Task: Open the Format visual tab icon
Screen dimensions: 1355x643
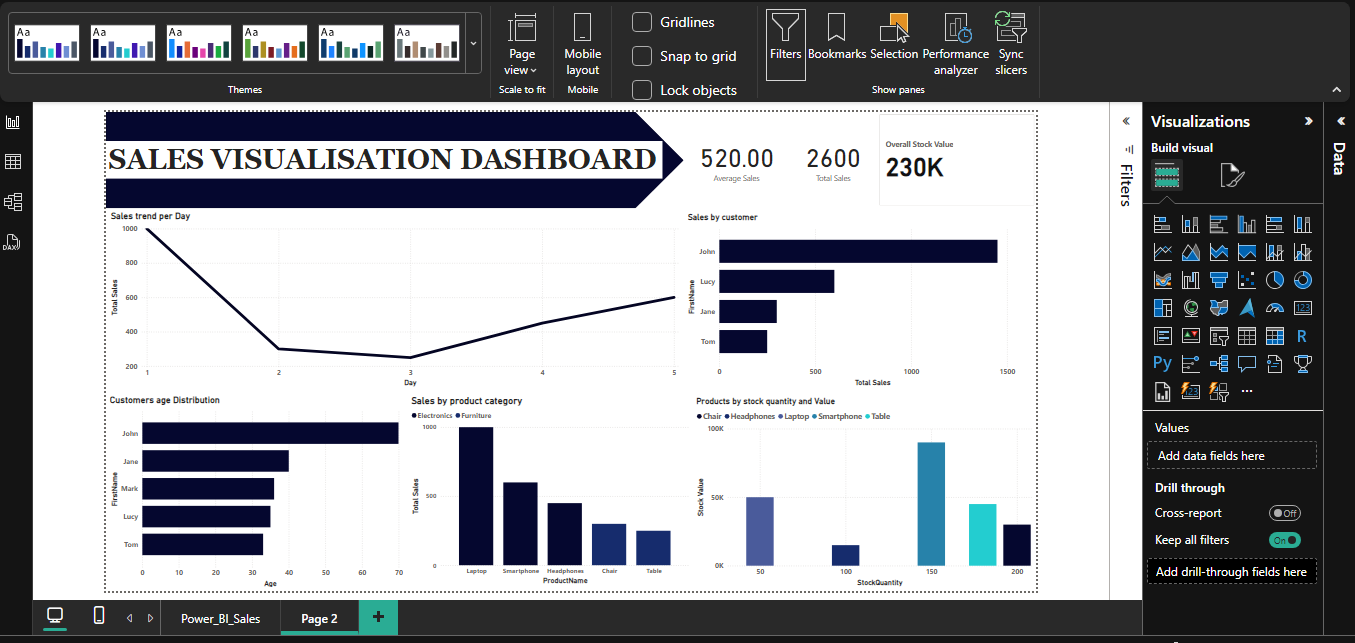Action: click(1232, 176)
